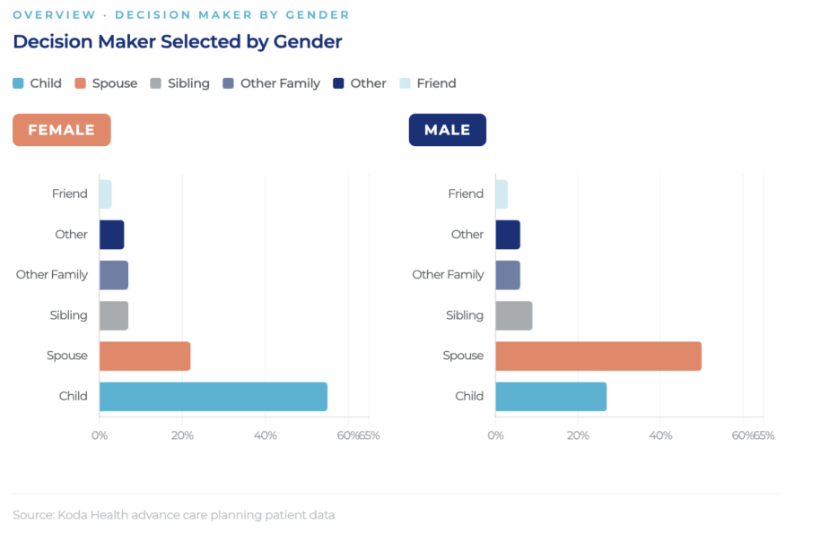Toggle the Friend legend entry
The image size is (814, 541).
pos(428,83)
